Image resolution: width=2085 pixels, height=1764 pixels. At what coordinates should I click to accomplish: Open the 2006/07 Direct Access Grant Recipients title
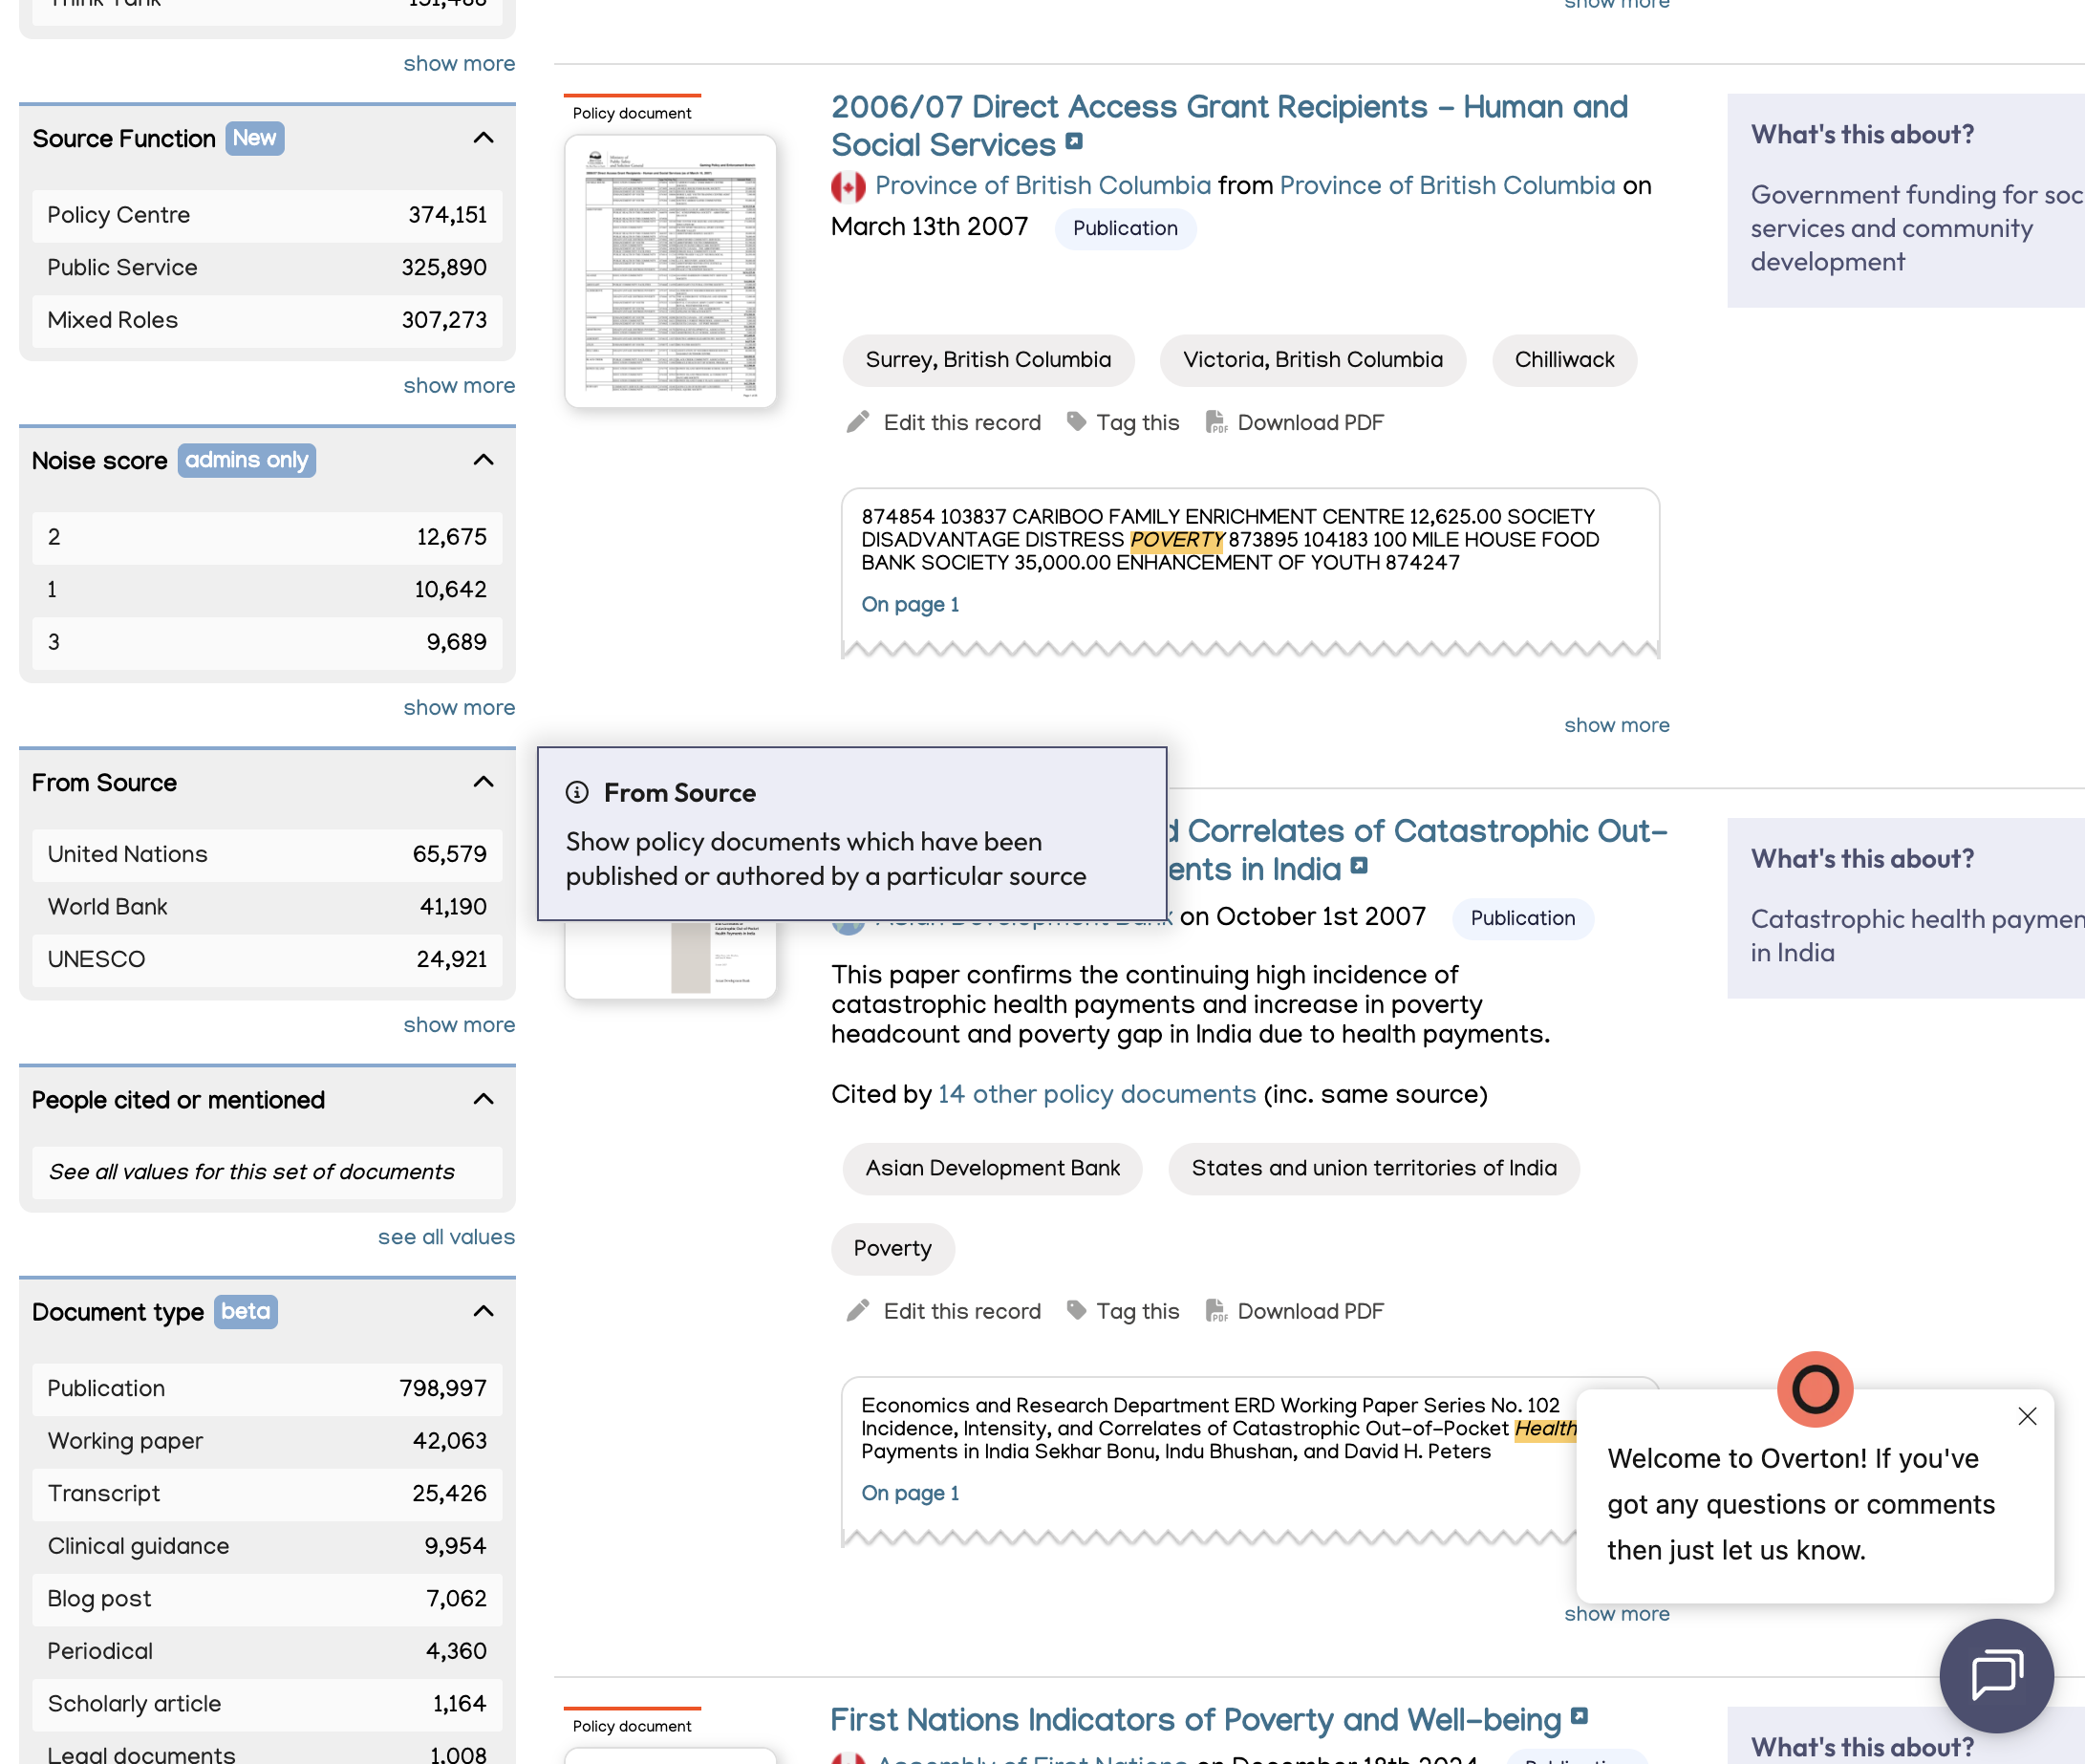[x=1229, y=125]
